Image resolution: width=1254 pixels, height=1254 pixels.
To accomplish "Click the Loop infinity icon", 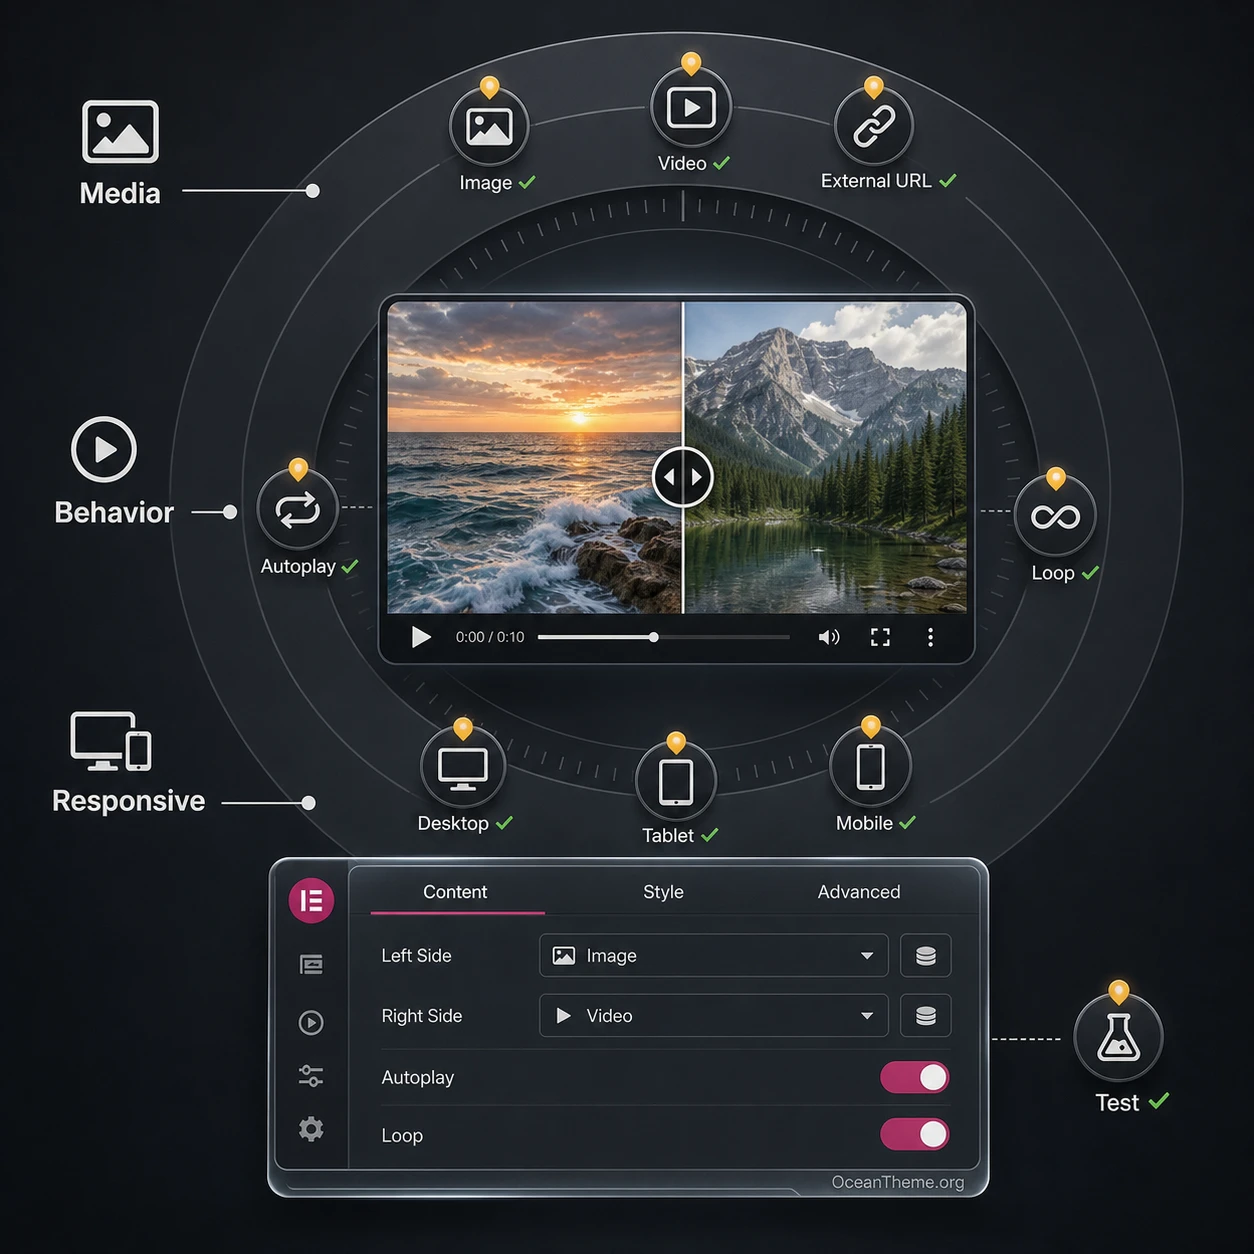I will 1055,516.
